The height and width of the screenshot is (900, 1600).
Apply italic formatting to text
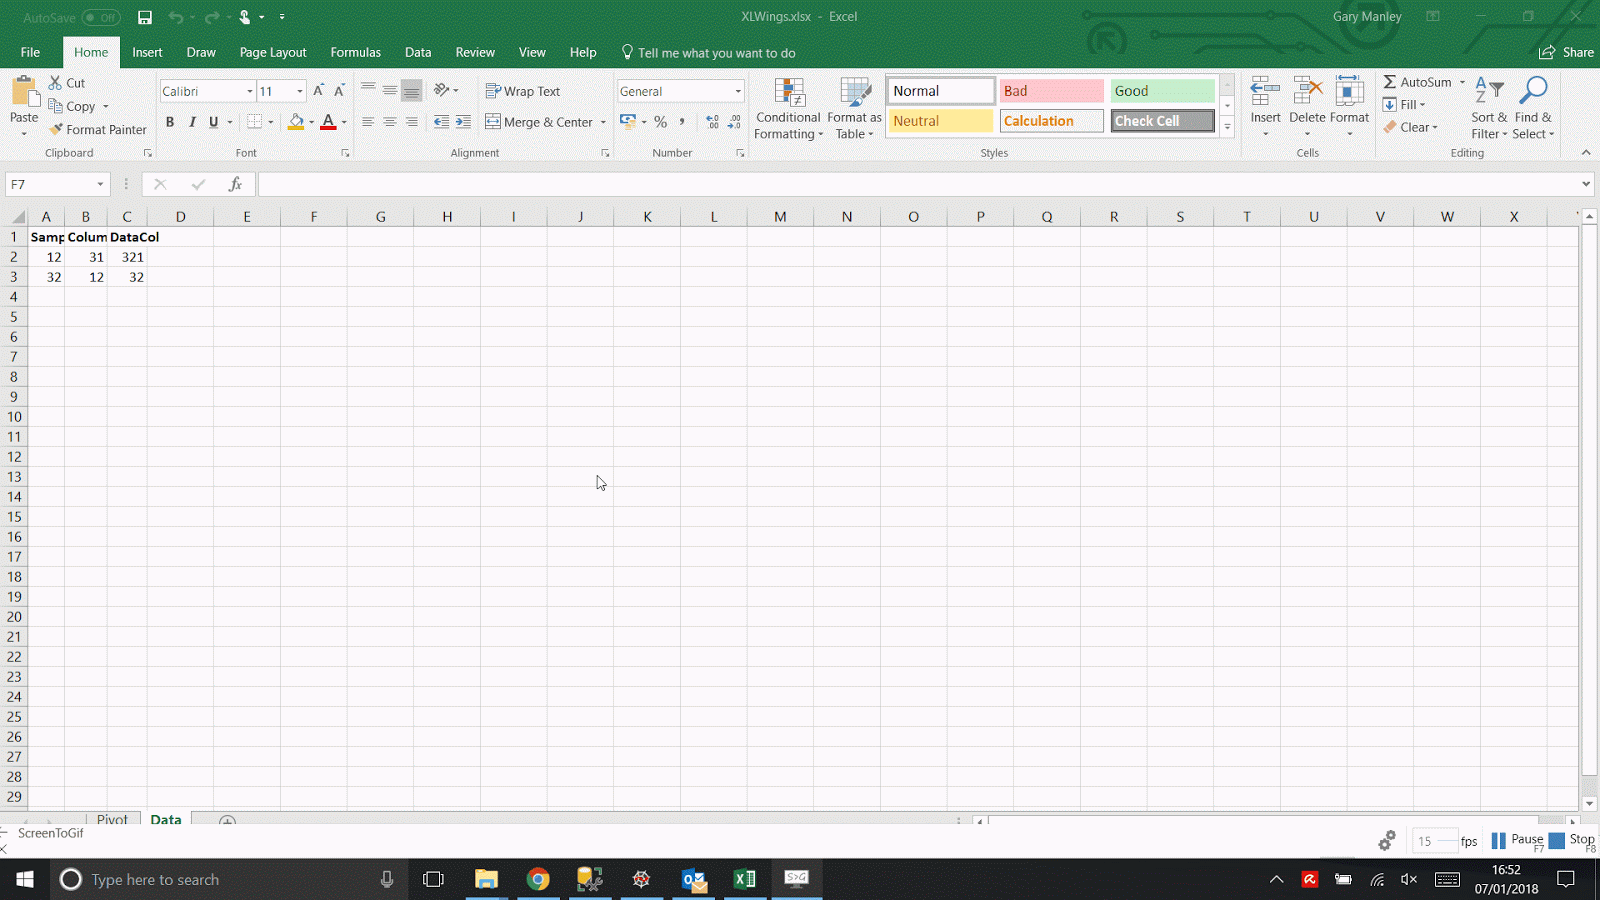tap(192, 121)
